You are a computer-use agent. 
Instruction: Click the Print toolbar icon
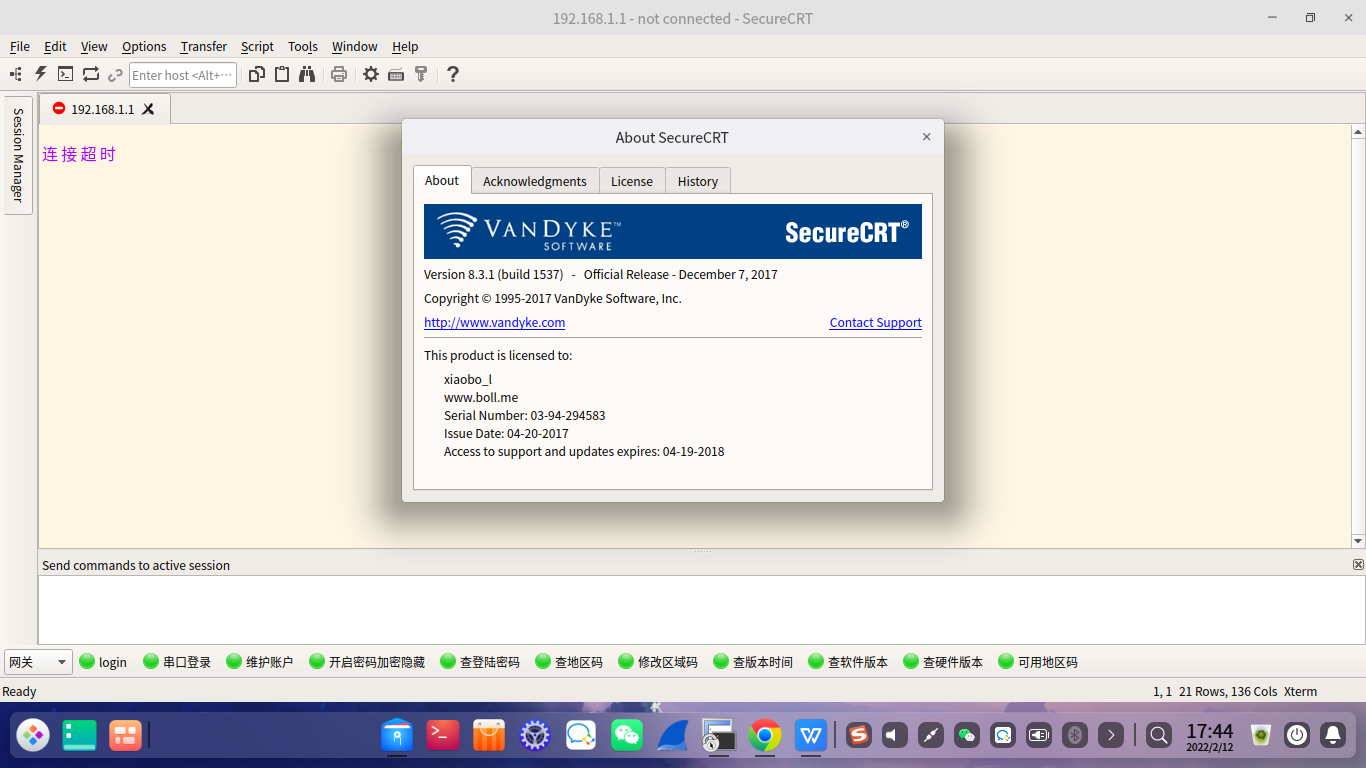[339, 74]
